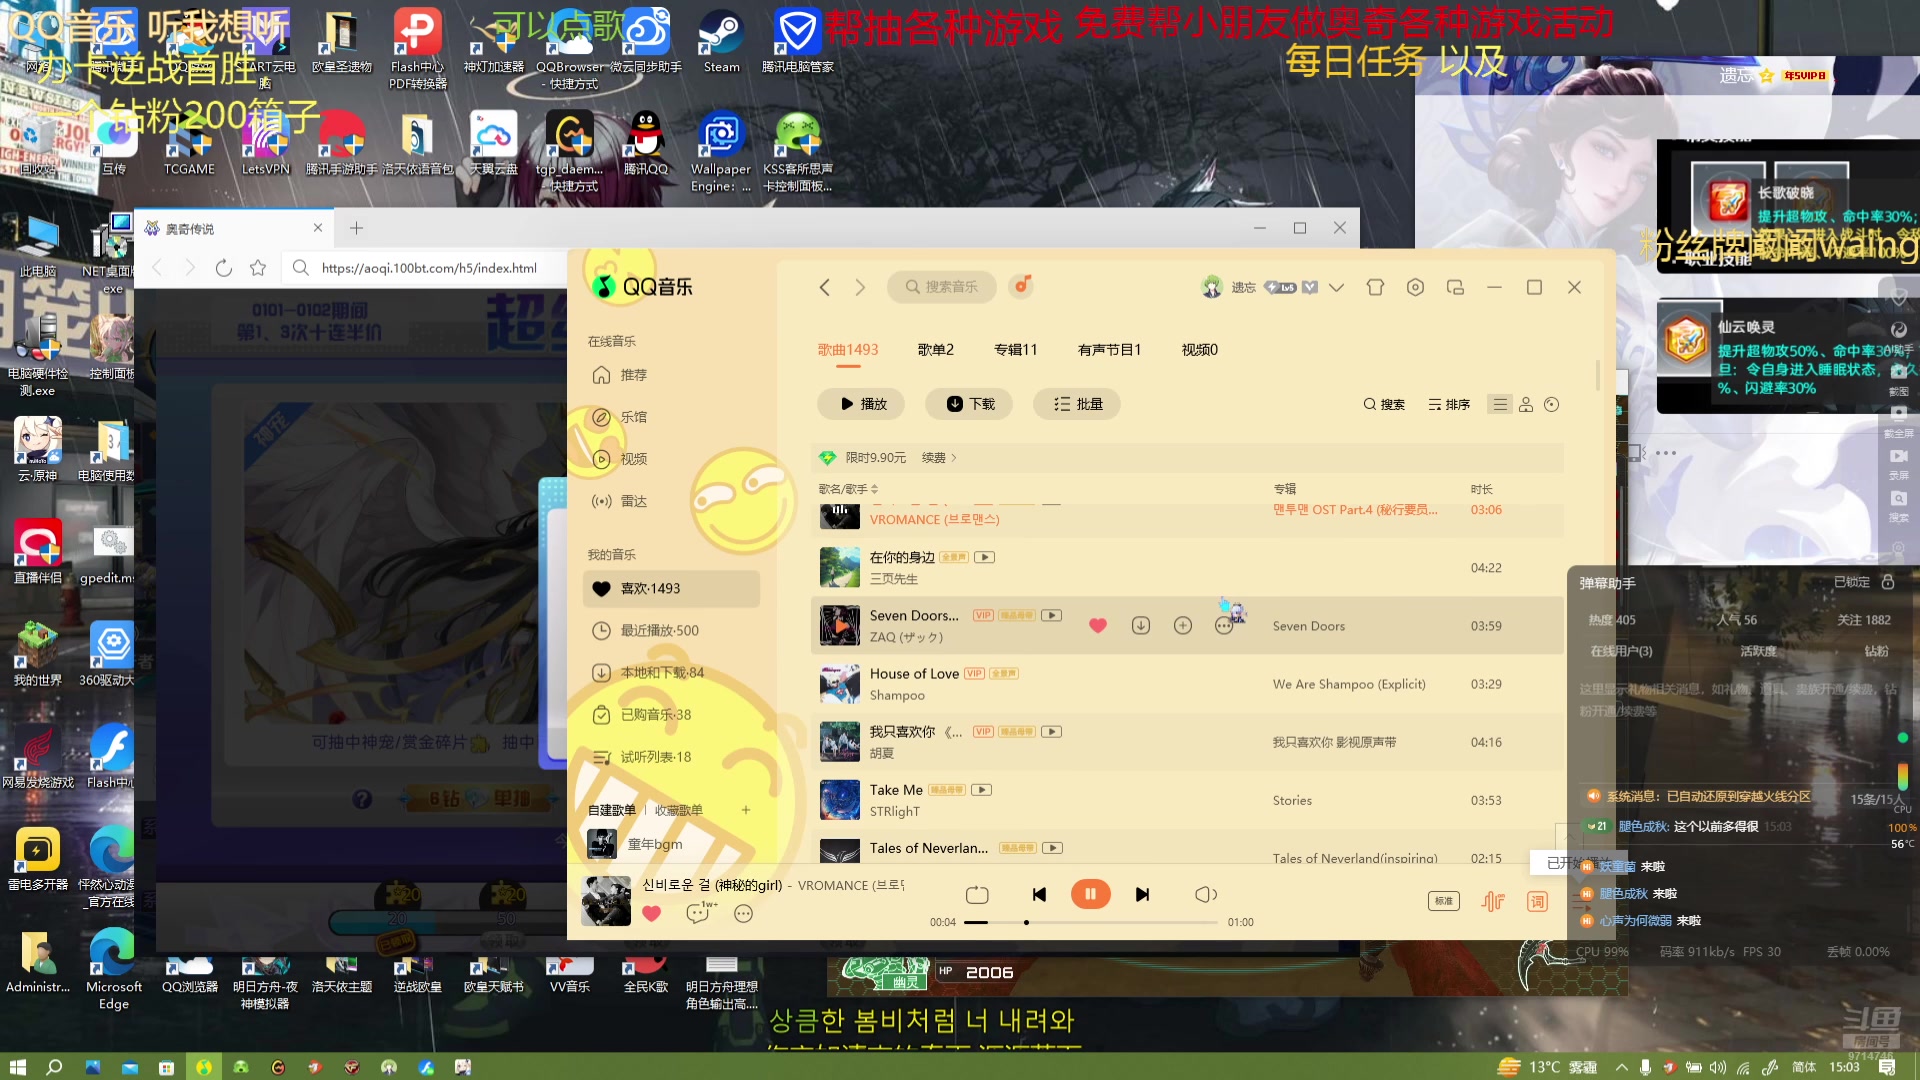The height and width of the screenshot is (1080, 1920).
Task: Open more options for Seven Doors row
Action: (1223, 625)
